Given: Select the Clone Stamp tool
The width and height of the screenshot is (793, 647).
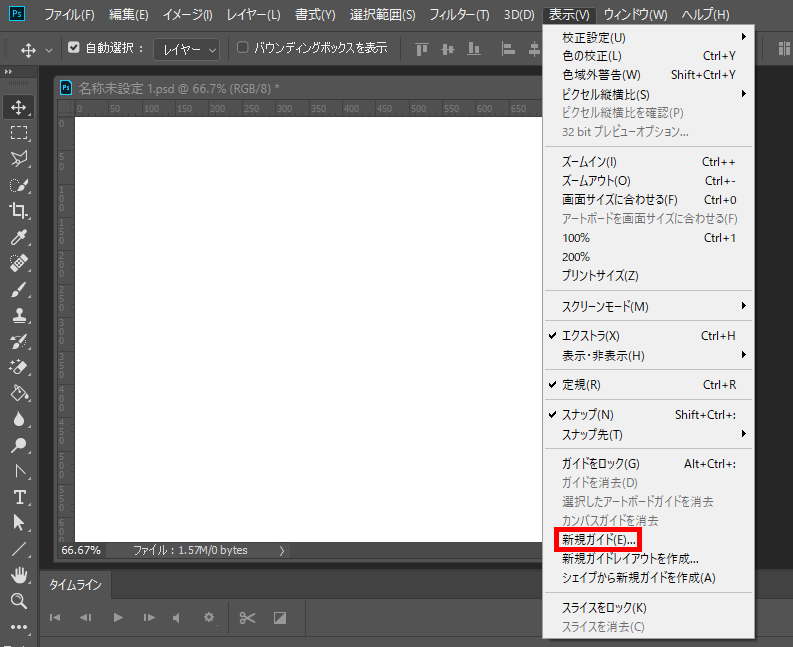Looking at the screenshot, I should tap(19, 315).
